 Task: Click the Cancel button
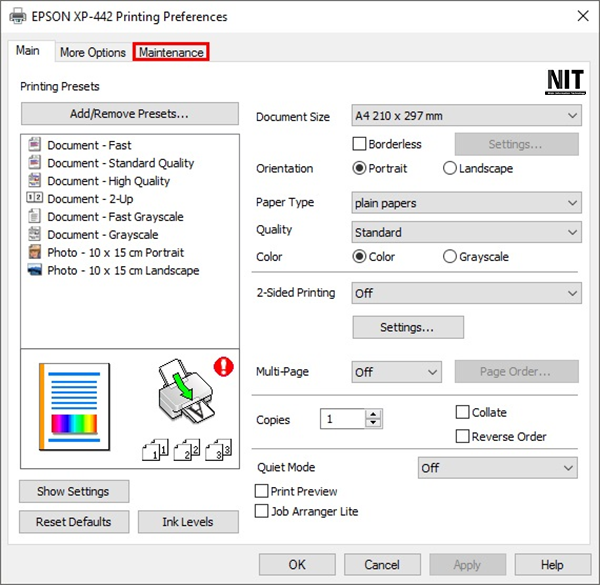coord(382,565)
